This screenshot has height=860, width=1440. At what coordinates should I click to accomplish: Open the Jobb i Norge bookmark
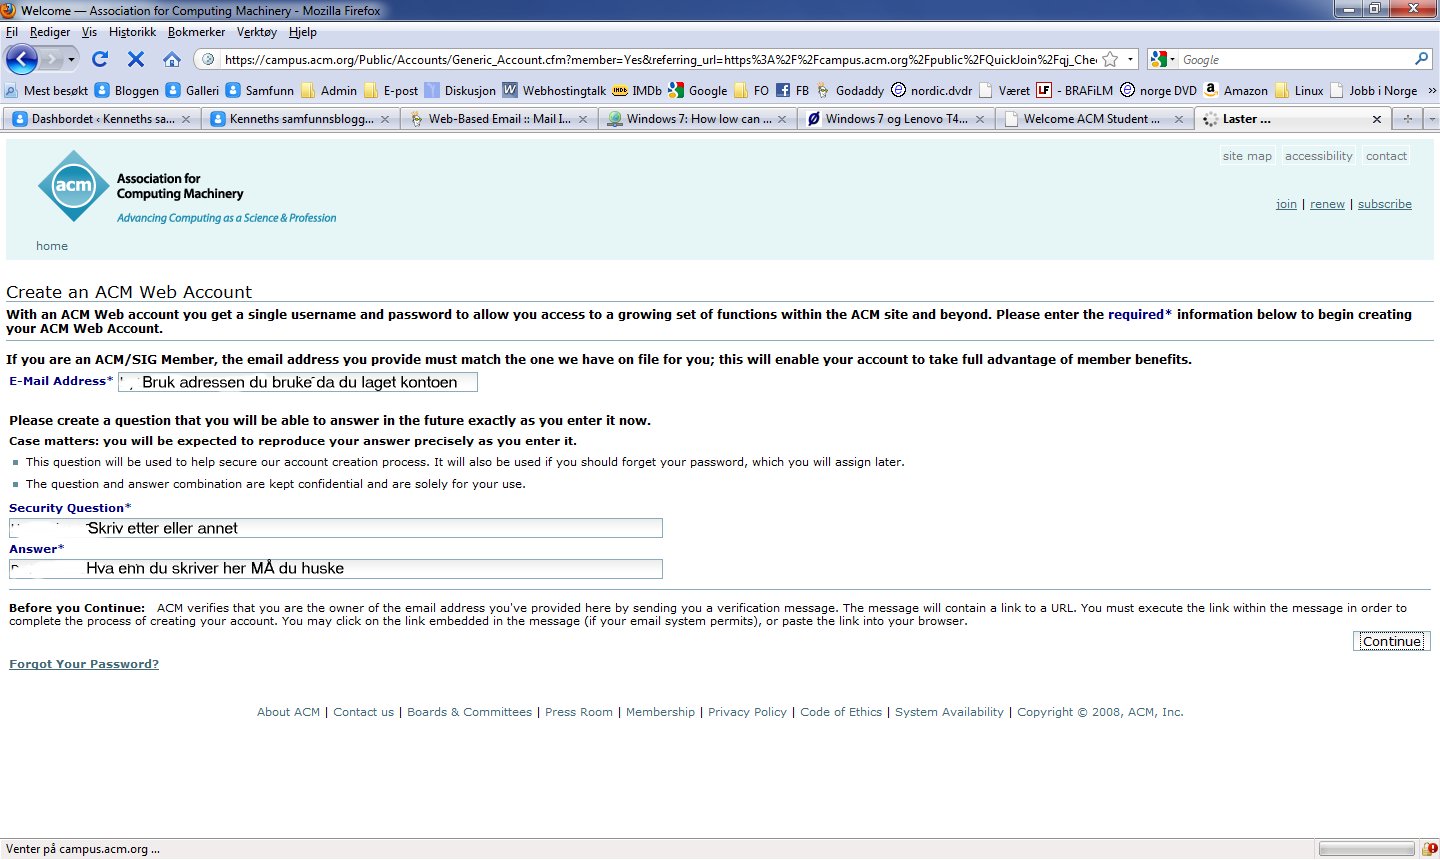[1374, 90]
